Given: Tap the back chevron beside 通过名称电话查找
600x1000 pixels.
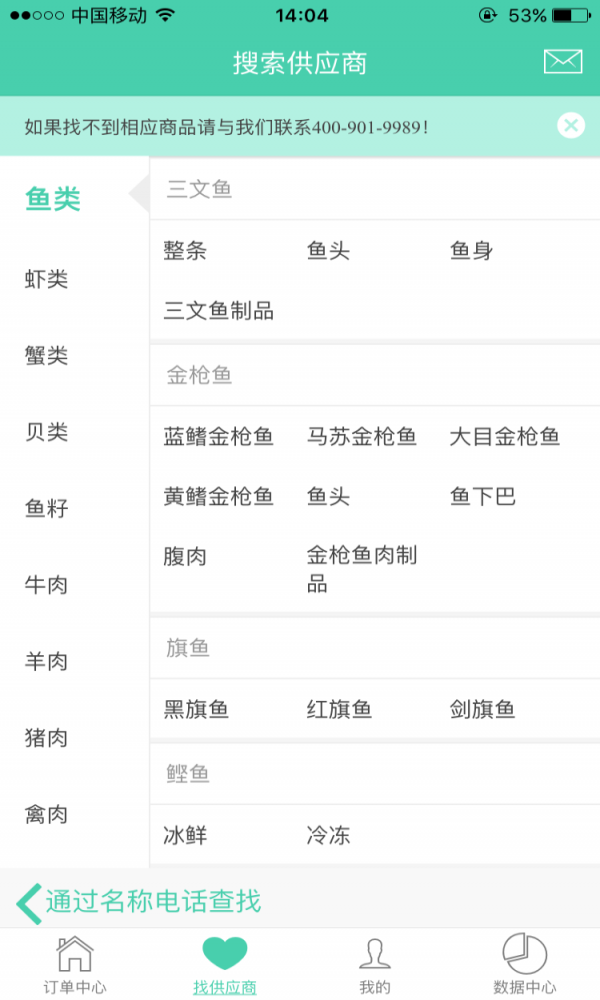Looking at the screenshot, I should (28, 902).
